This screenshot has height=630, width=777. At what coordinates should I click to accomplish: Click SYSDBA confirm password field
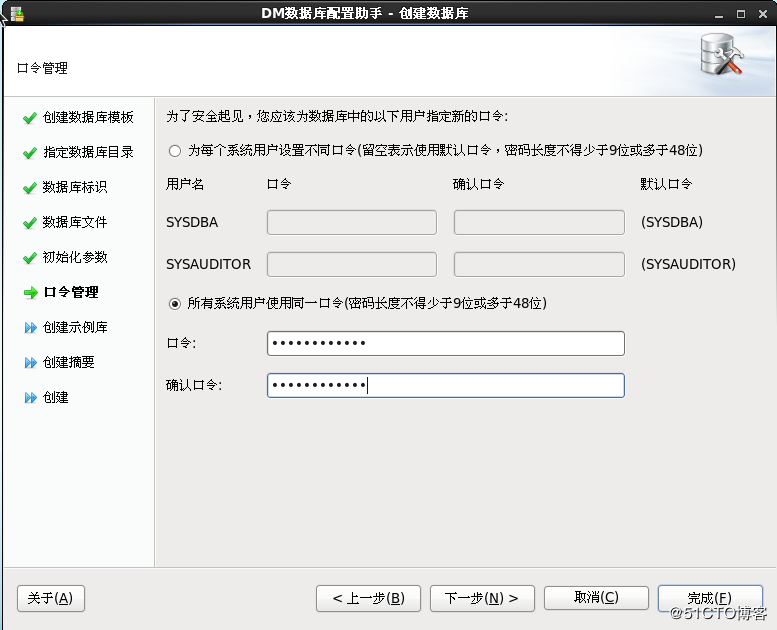tap(539, 222)
